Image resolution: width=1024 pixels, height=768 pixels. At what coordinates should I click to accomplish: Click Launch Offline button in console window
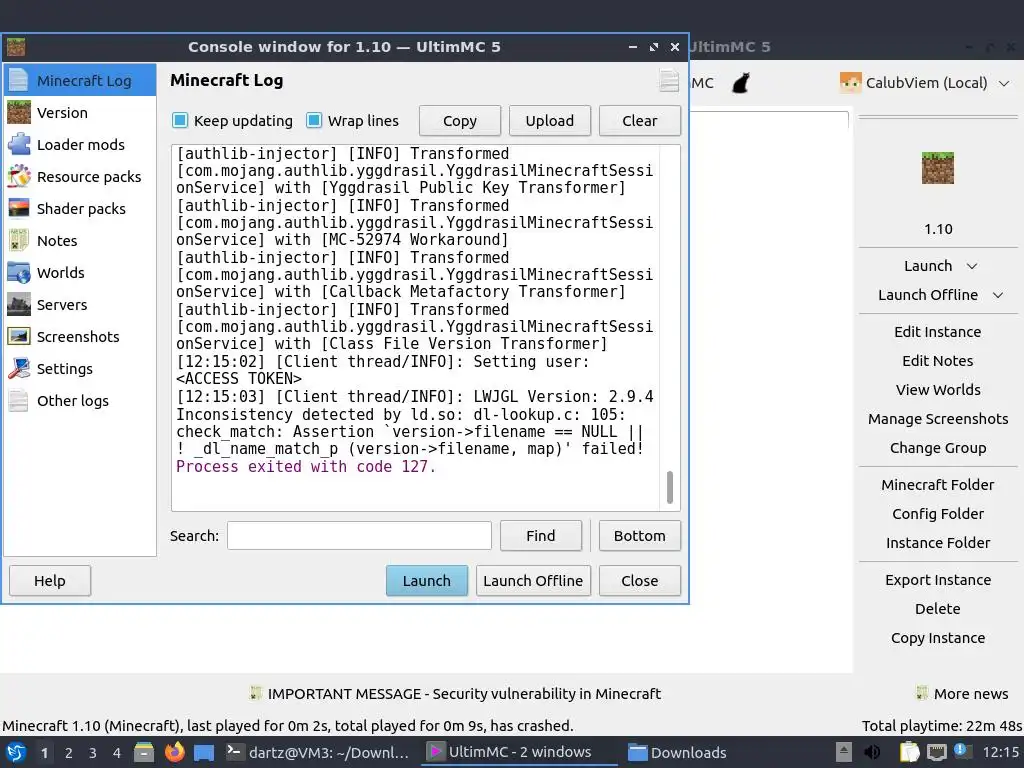(x=533, y=581)
